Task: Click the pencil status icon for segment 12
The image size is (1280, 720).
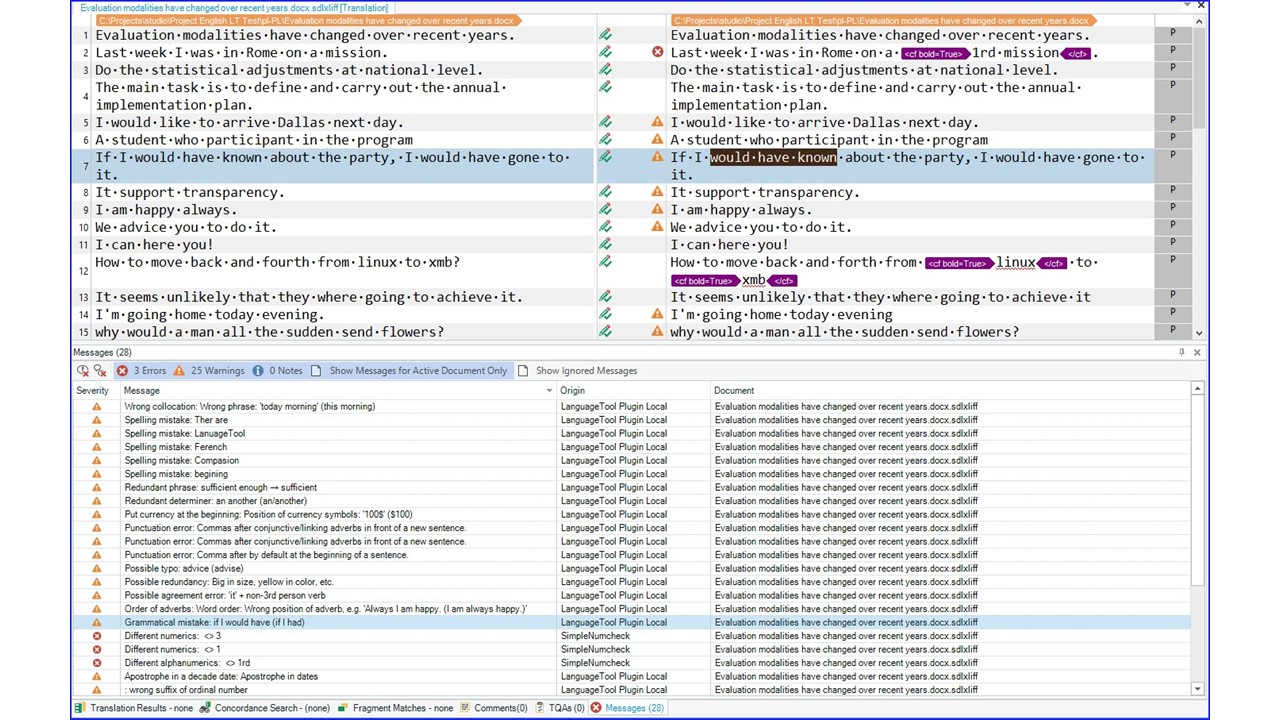Action: pos(605,262)
